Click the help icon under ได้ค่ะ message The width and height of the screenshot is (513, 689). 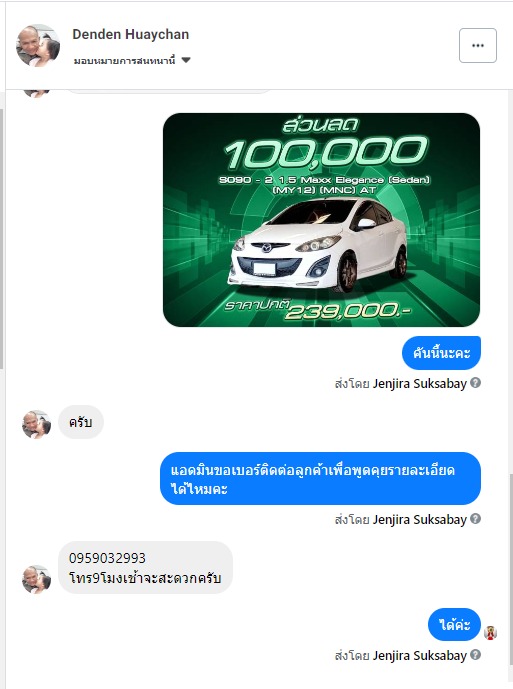pyautogui.click(x=475, y=655)
